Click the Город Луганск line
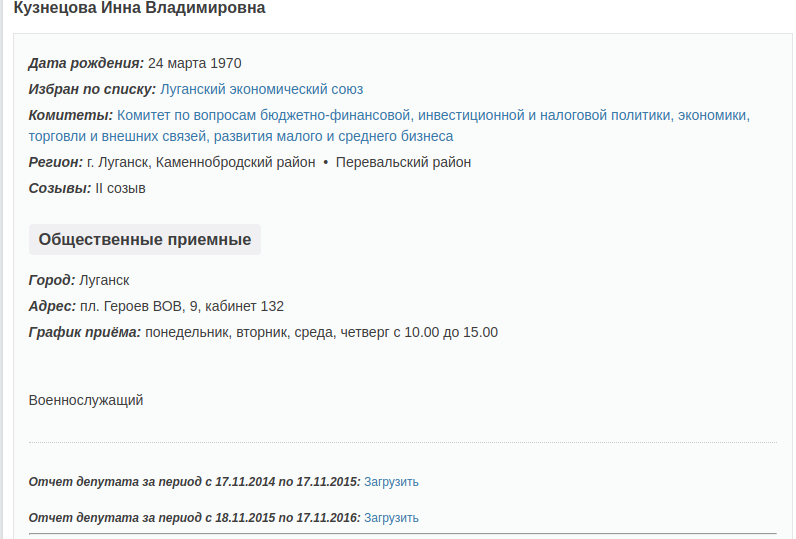 [x=79, y=280]
